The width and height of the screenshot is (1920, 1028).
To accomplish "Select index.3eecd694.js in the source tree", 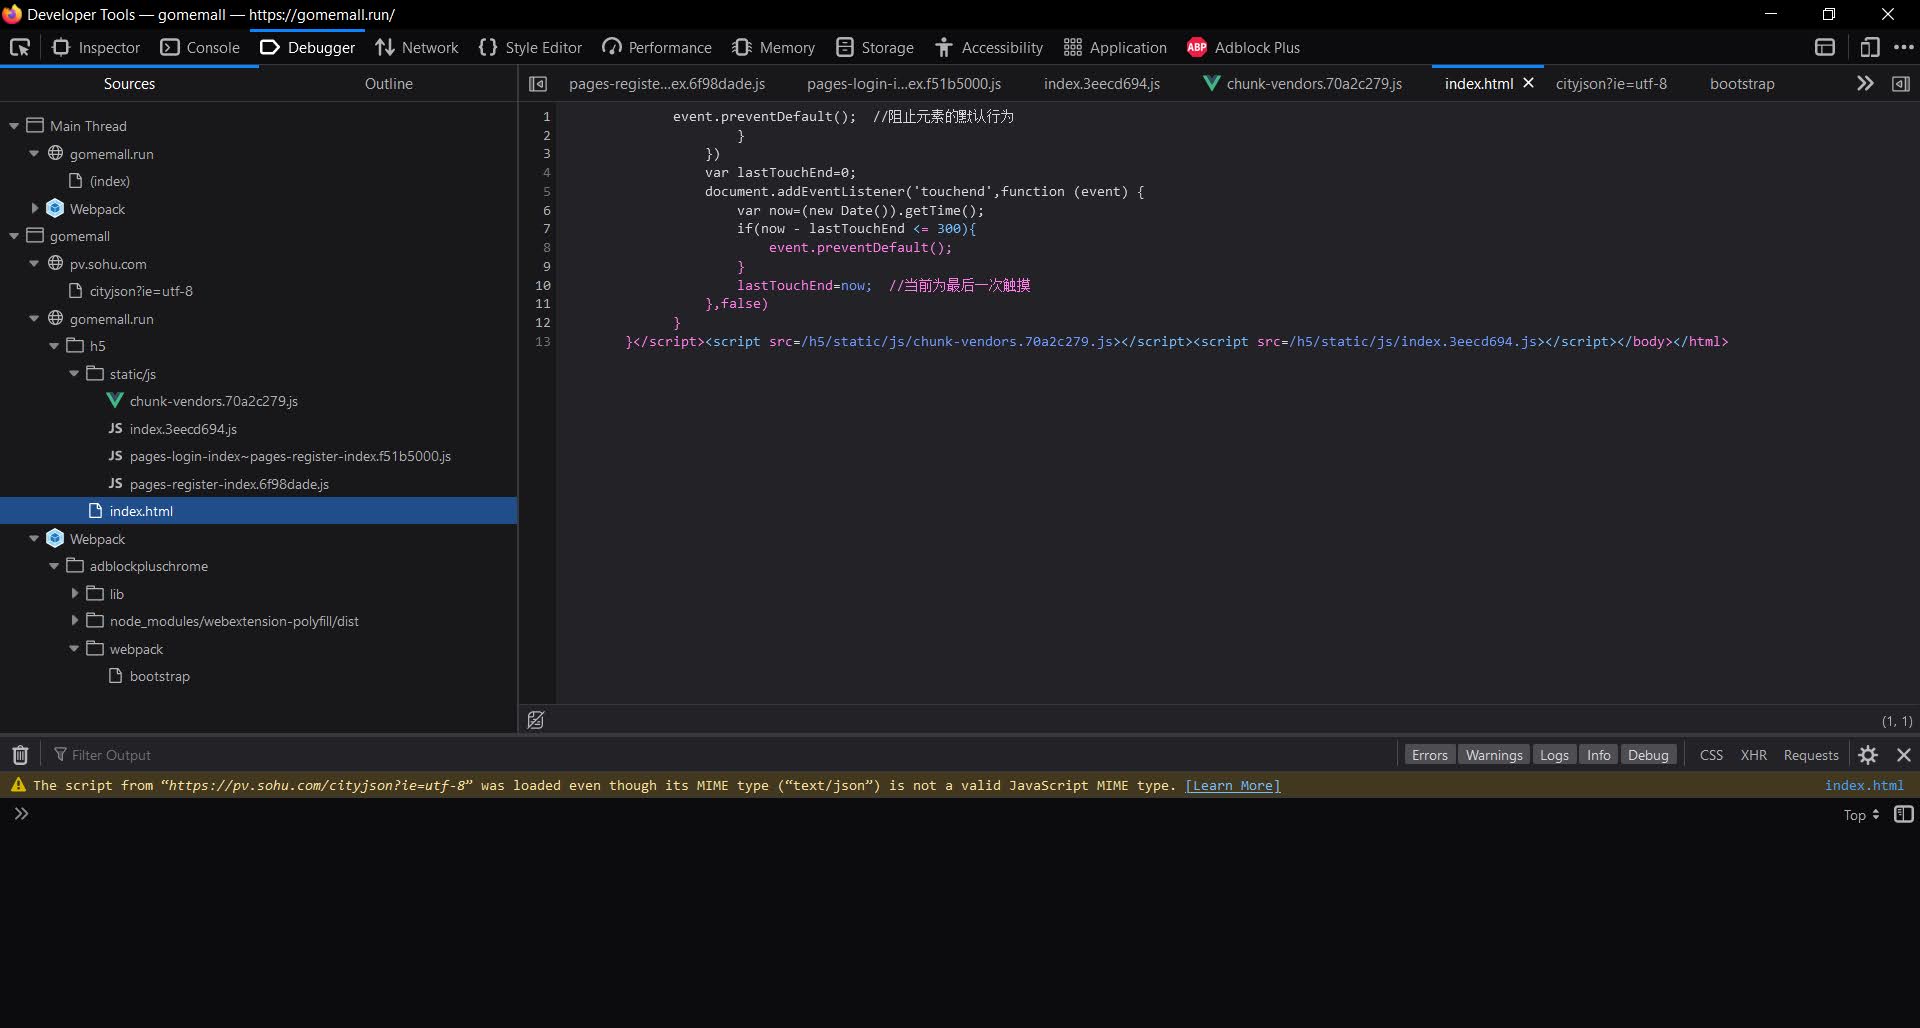I will click(x=183, y=429).
